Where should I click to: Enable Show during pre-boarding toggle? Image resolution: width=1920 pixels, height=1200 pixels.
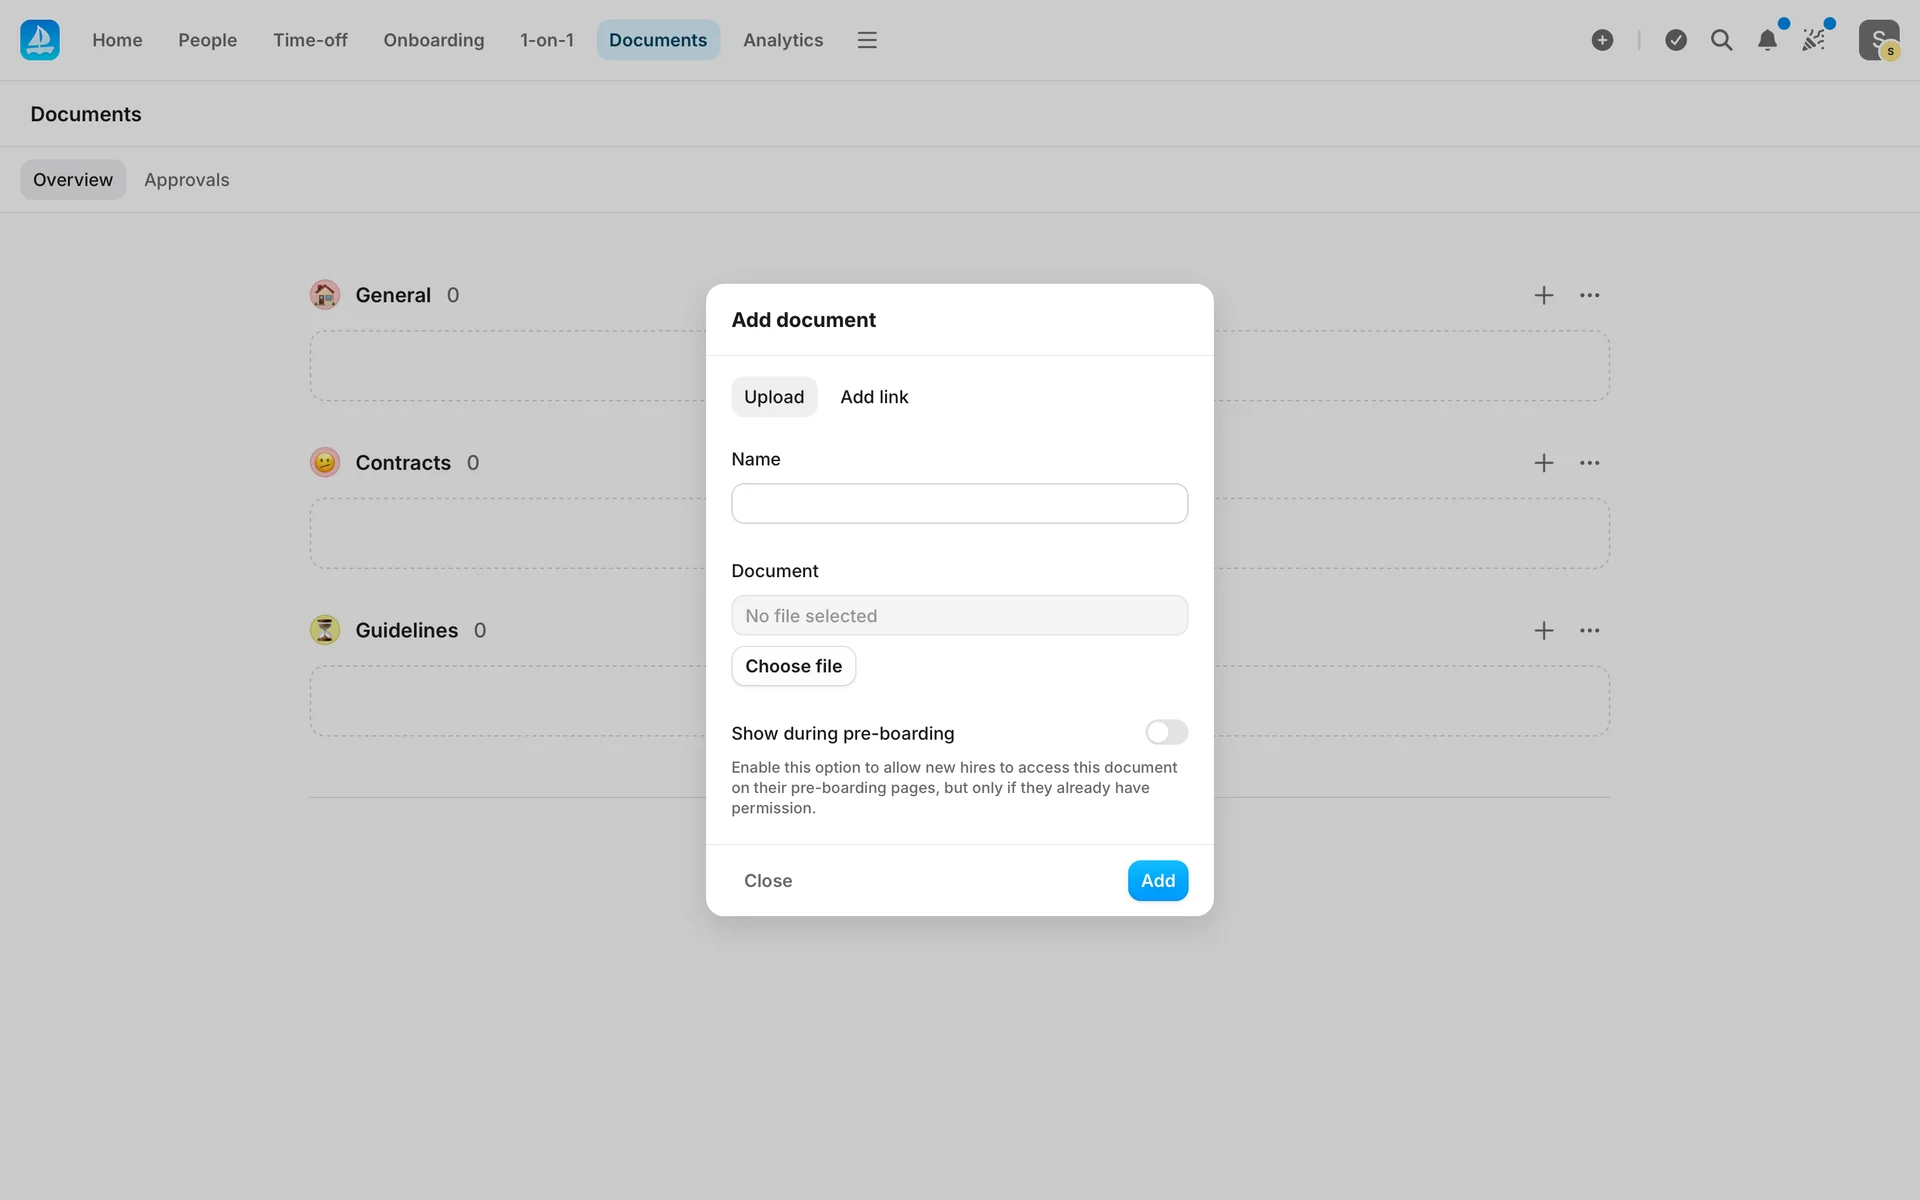(1166, 732)
